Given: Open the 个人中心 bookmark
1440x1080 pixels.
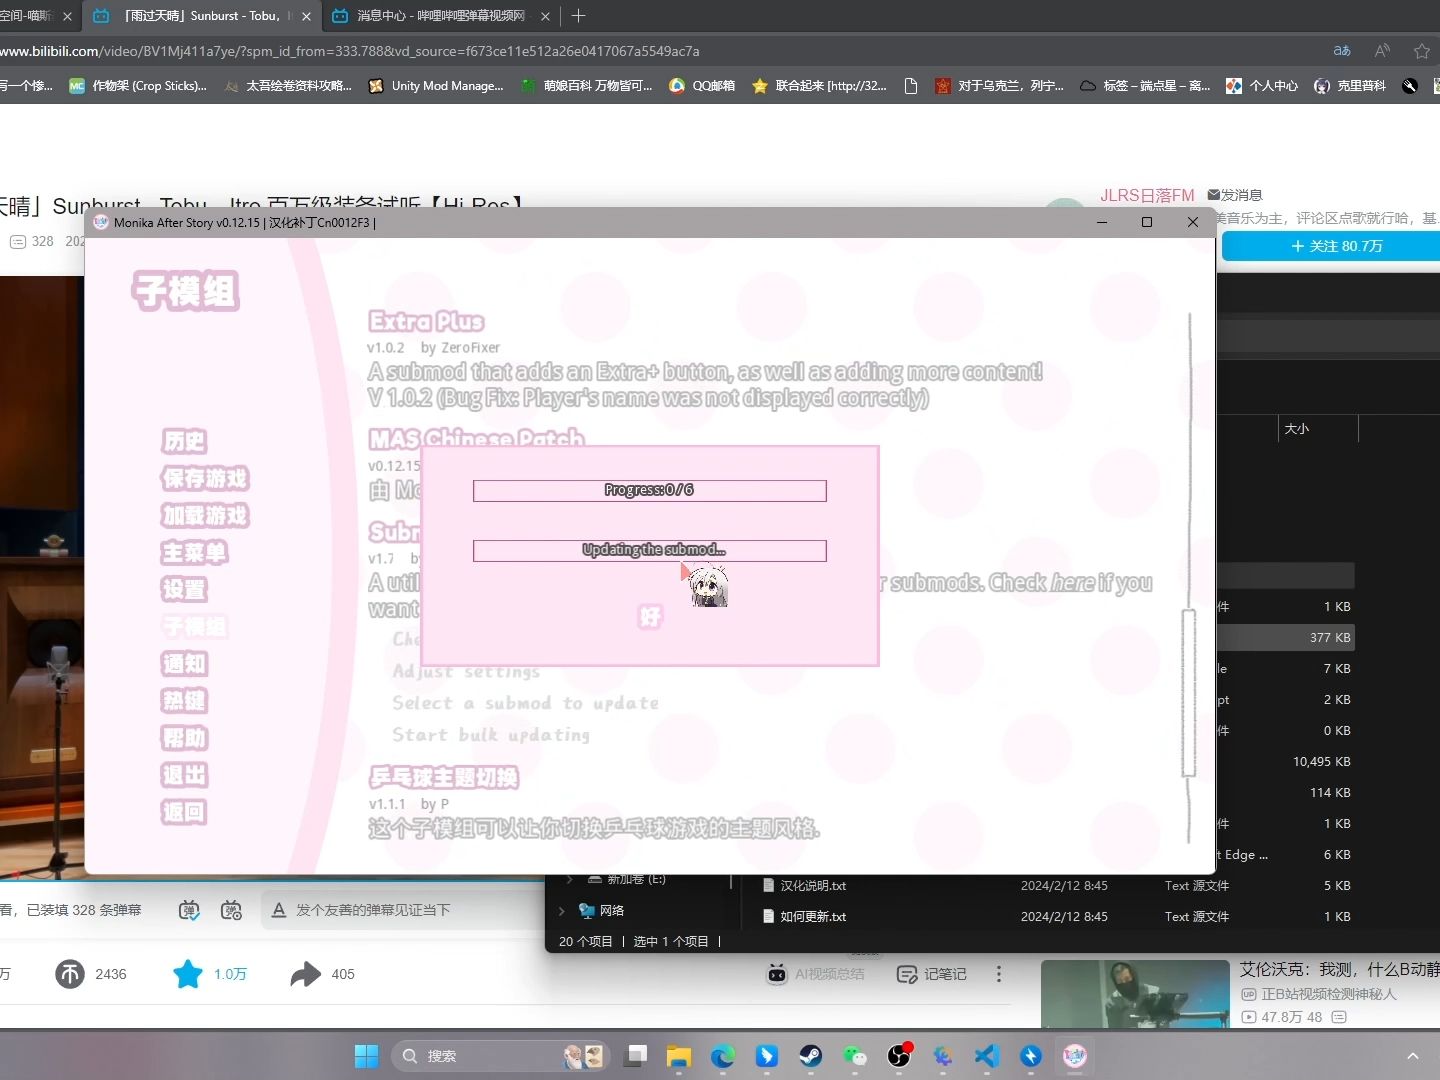Looking at the screenshot, I should pos(1262,86).
